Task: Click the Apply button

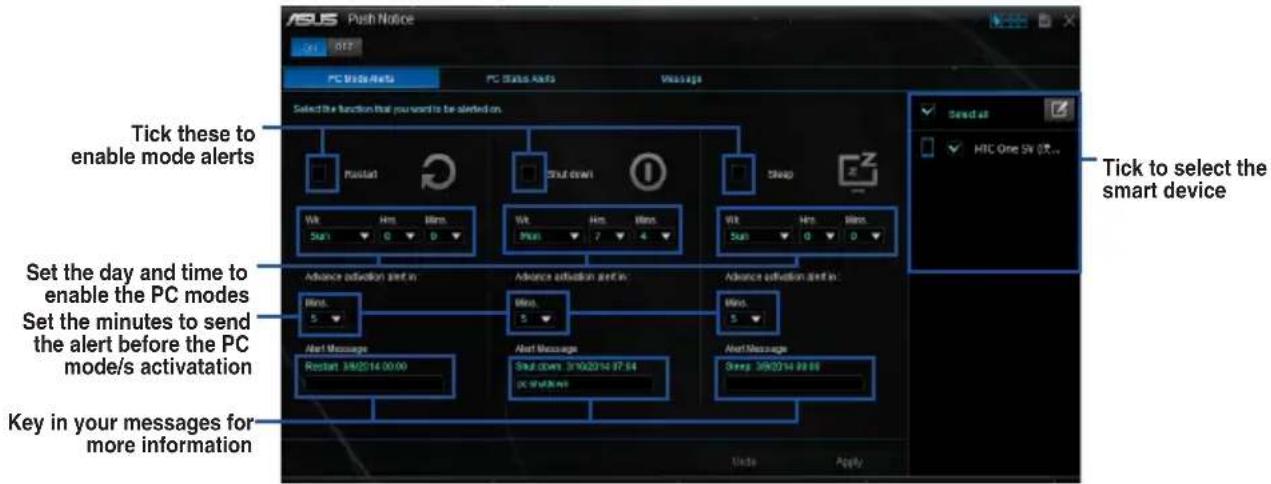Action: (850, 462)
